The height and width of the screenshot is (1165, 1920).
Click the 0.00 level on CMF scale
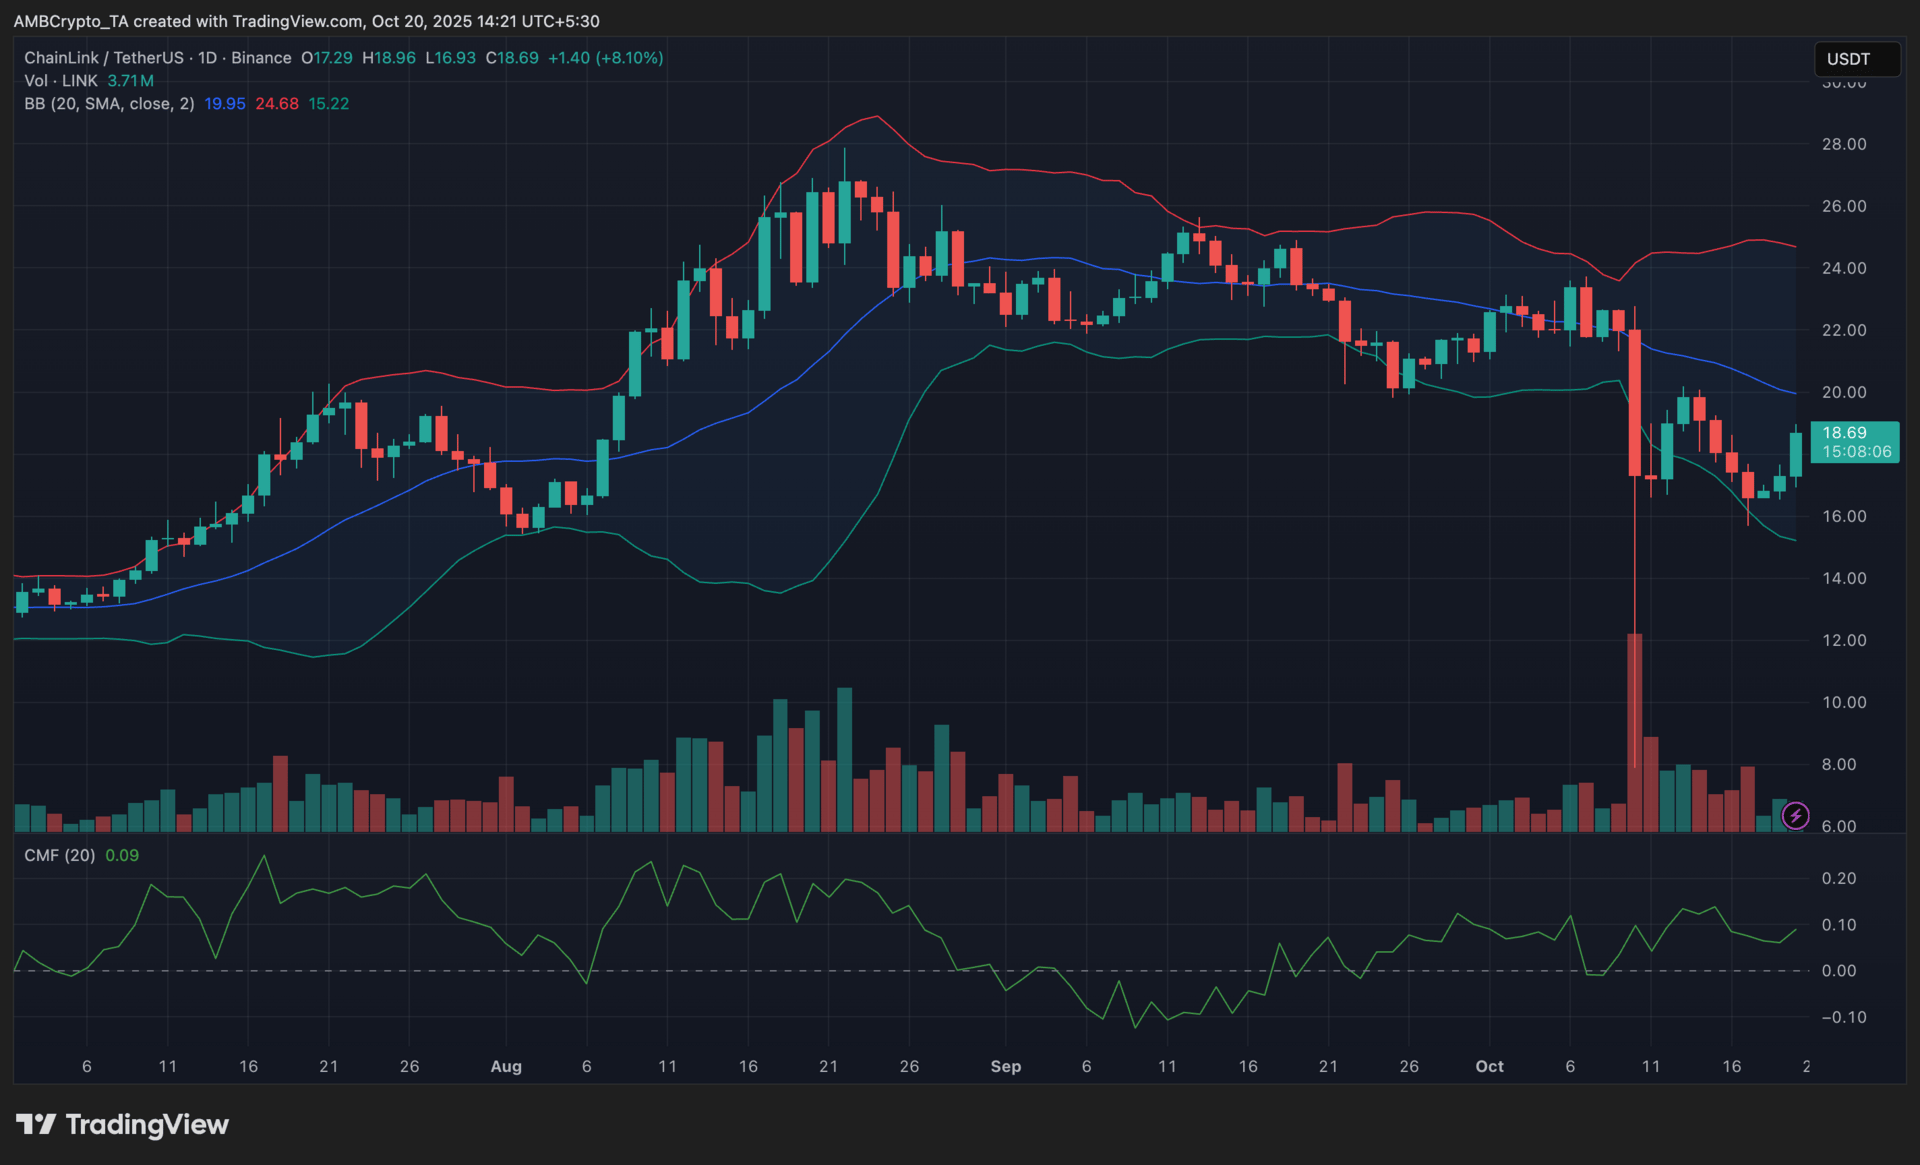point(1839,971)
